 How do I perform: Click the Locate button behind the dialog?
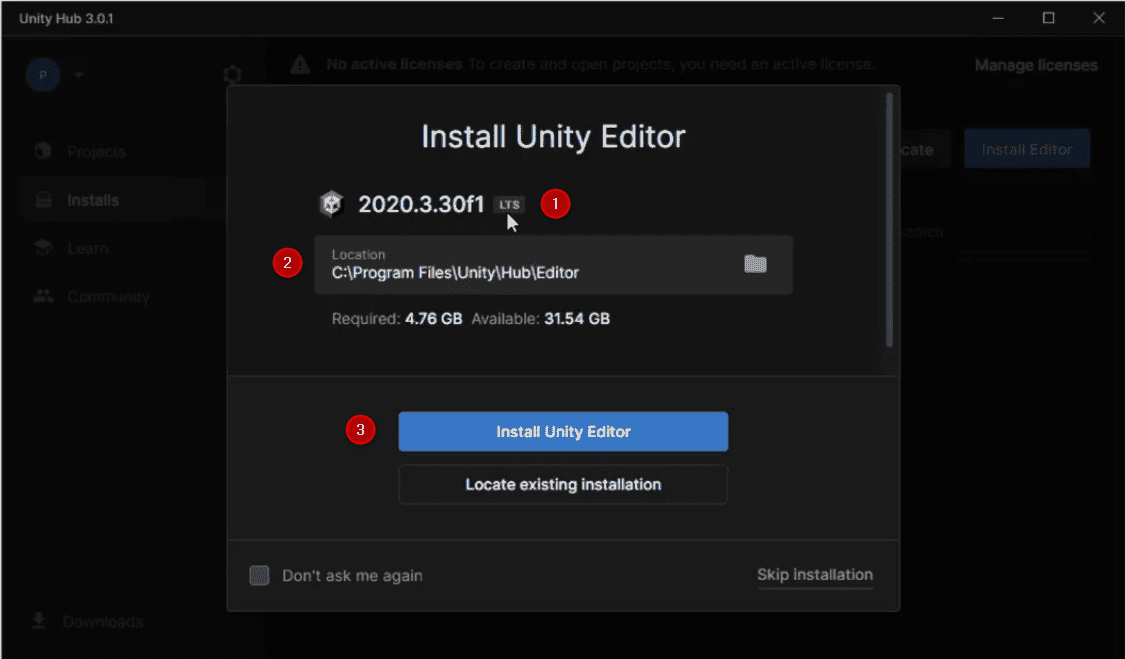click(x=925, y=149)
